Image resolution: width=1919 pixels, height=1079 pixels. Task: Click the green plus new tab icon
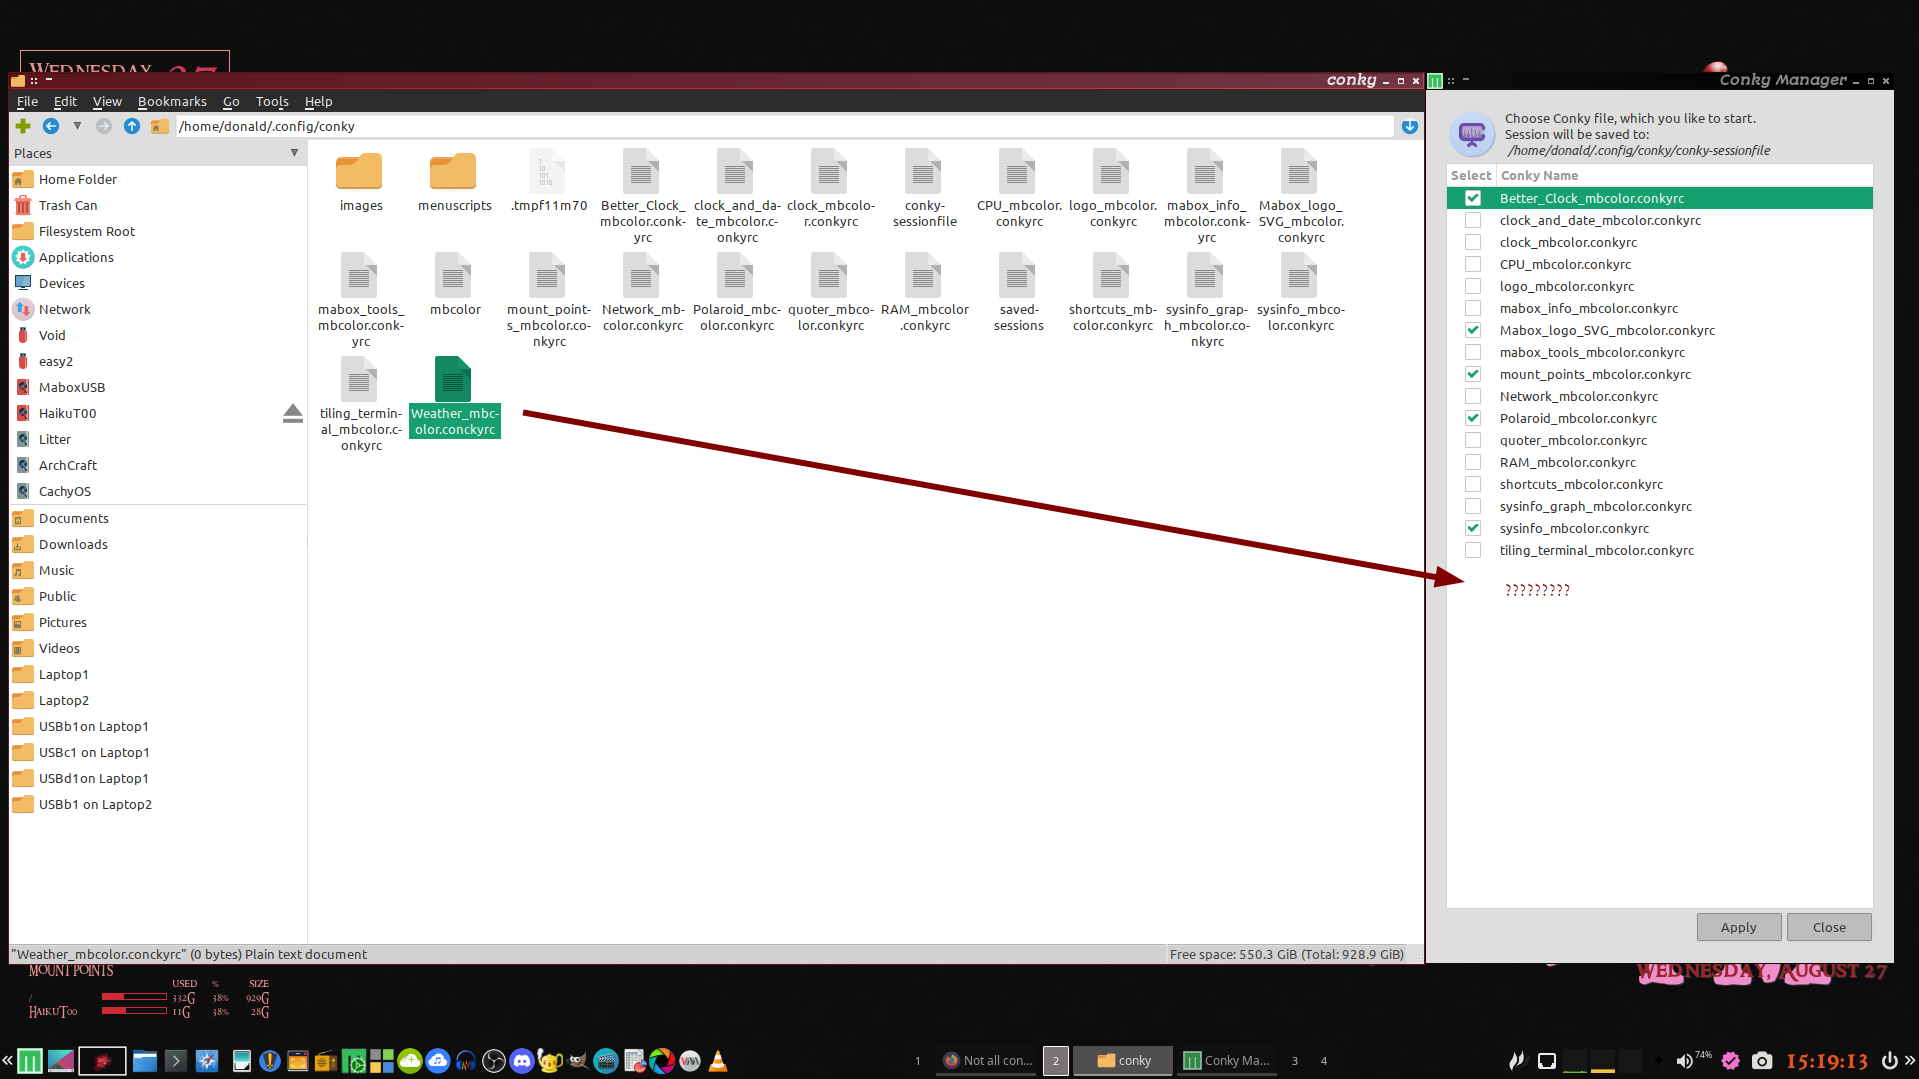pos(23,126)
